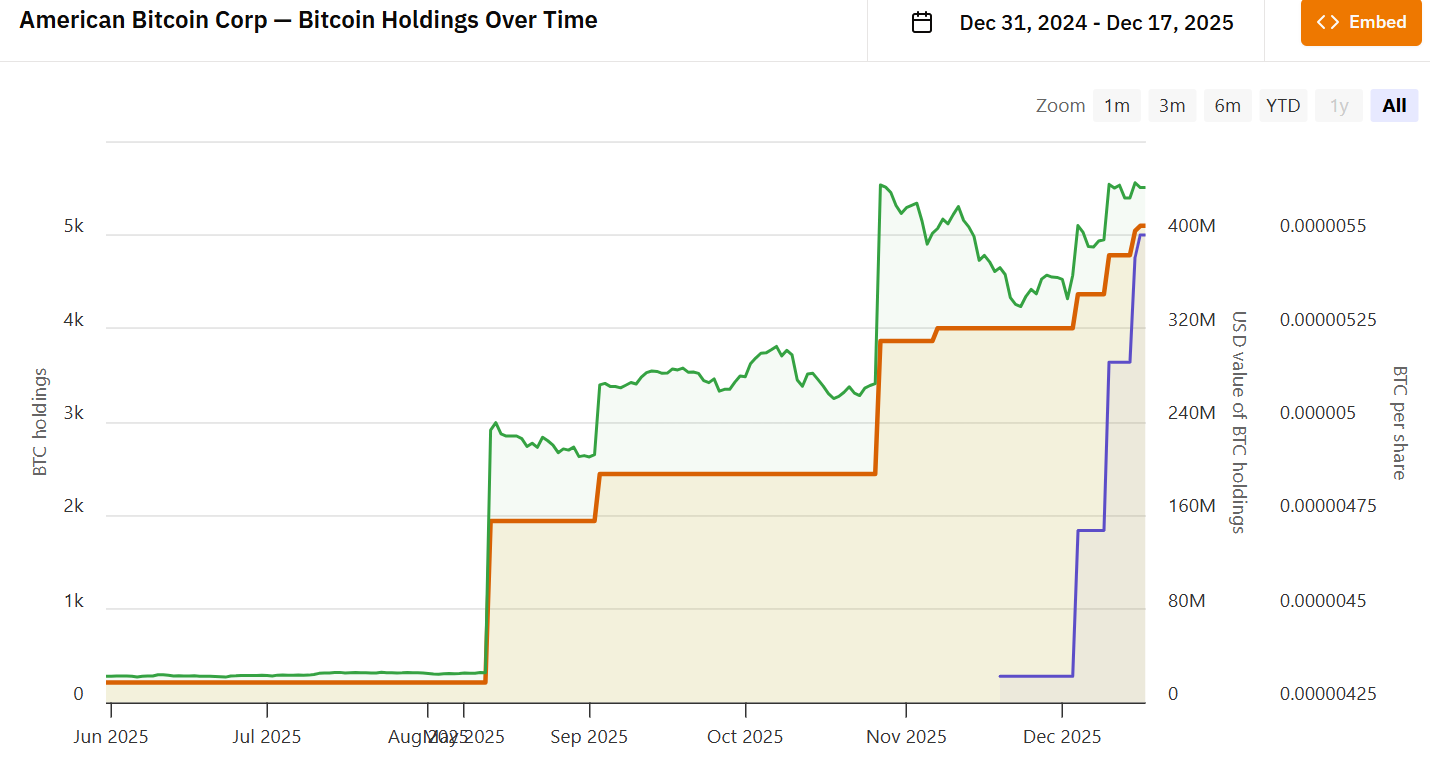
Task: Click the Jul 2025 axis marker
Action: pos(267,737)
